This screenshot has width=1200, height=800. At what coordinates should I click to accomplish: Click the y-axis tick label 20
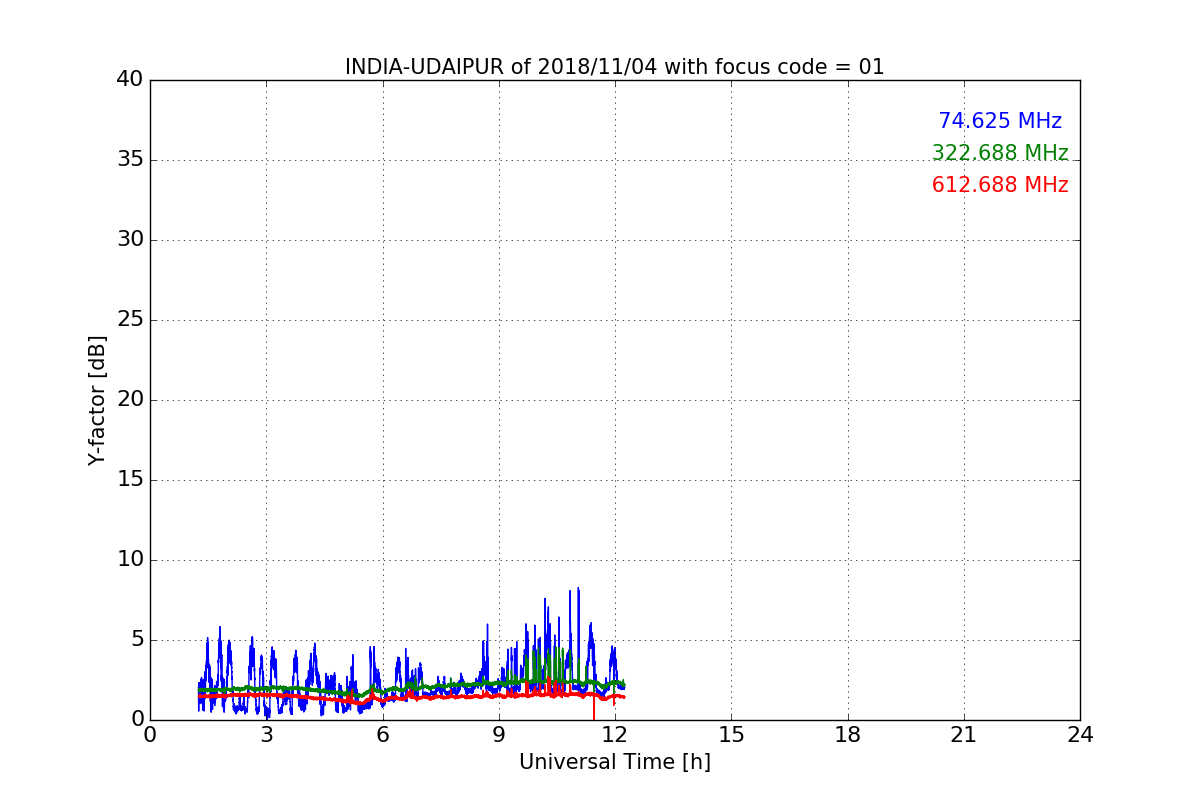pyautogui.click(x=130, y=400)
